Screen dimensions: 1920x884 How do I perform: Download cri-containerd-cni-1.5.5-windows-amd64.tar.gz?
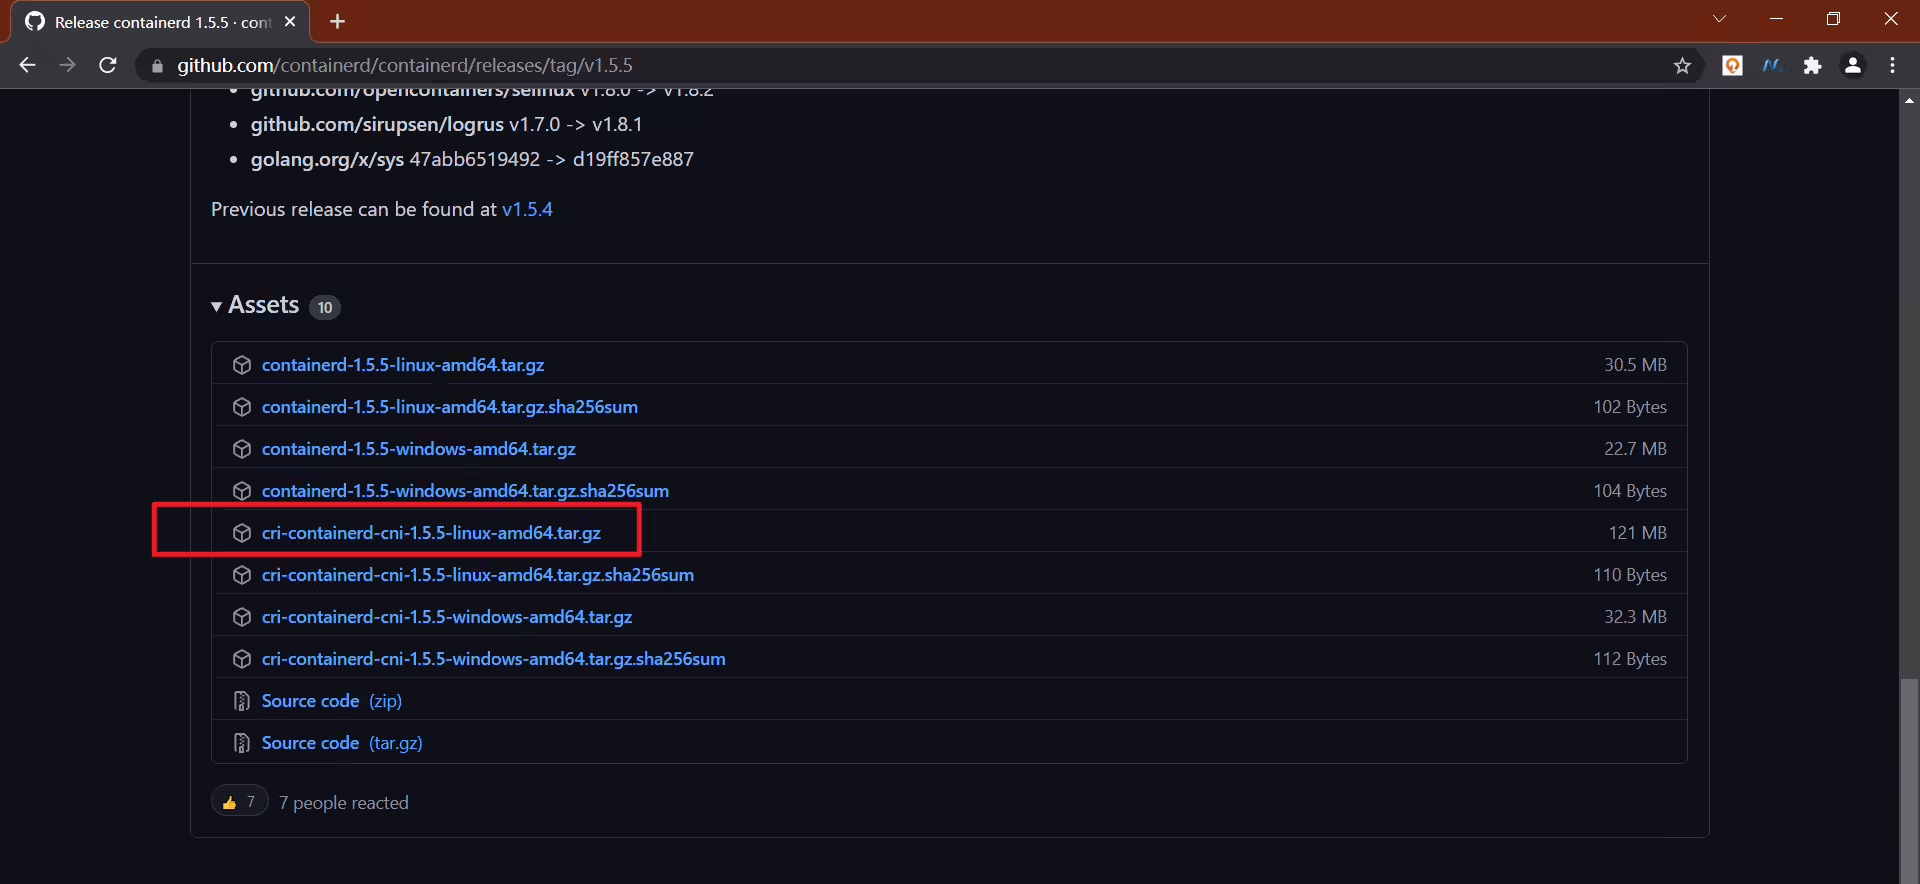tap(447, 617)
